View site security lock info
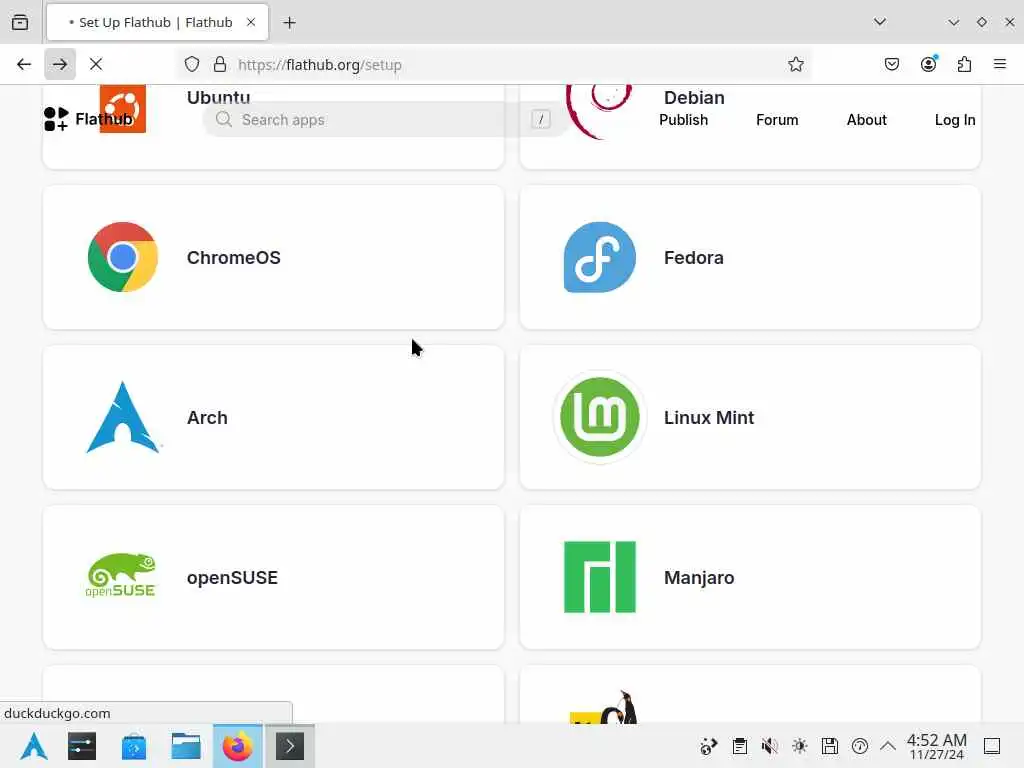This screenshot has width=1024, height=768. [220, 64]
